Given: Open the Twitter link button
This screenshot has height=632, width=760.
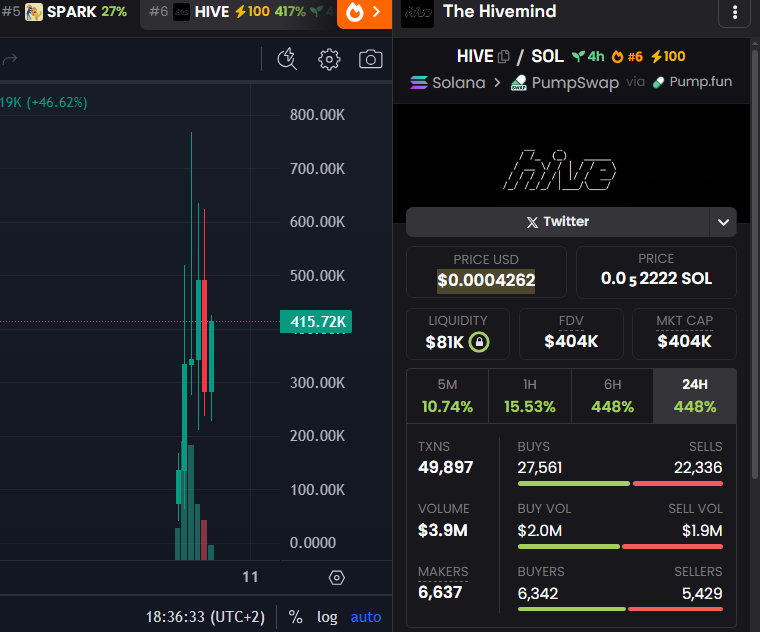Looking at the screenshot, I should click(558, 222).
